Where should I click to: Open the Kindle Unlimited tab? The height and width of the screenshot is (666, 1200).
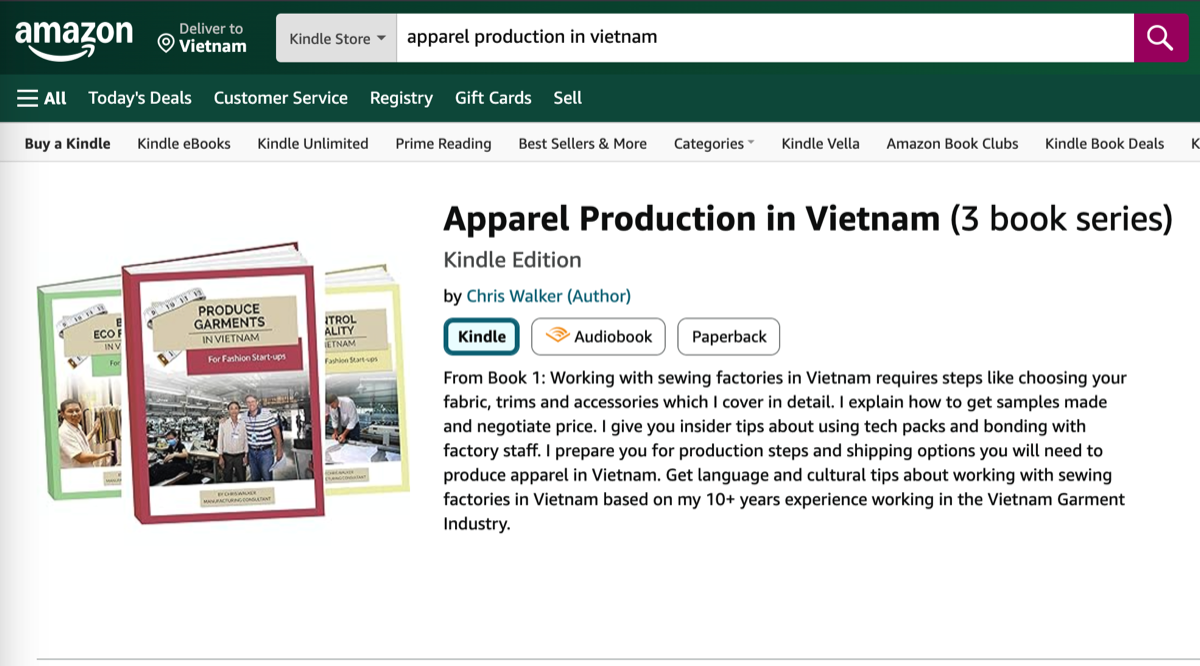point(313,144)
